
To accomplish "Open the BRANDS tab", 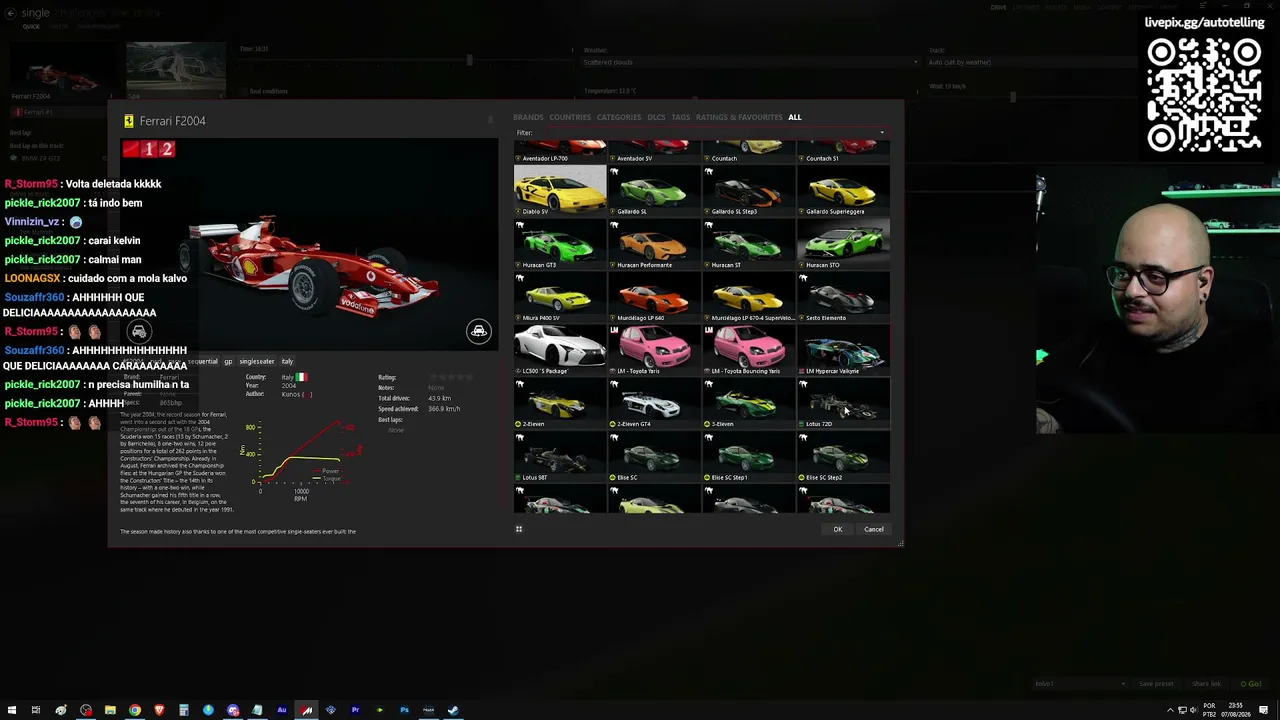I will [528, 117].
